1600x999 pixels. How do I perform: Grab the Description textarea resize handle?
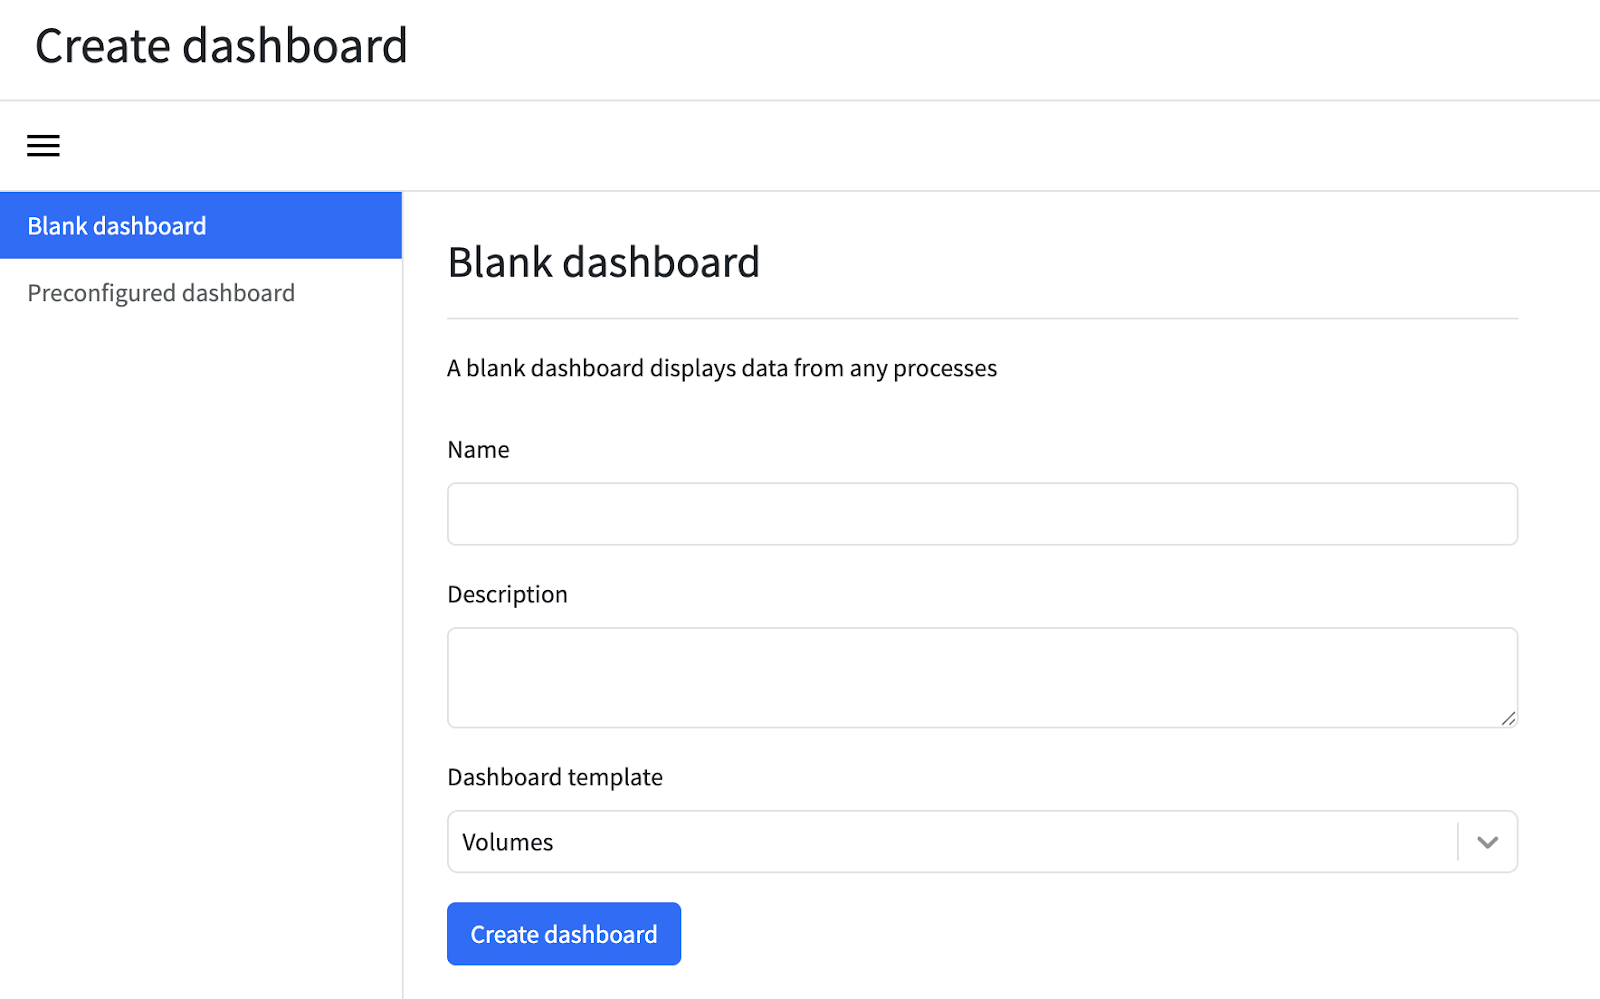tap(1508, 718)
